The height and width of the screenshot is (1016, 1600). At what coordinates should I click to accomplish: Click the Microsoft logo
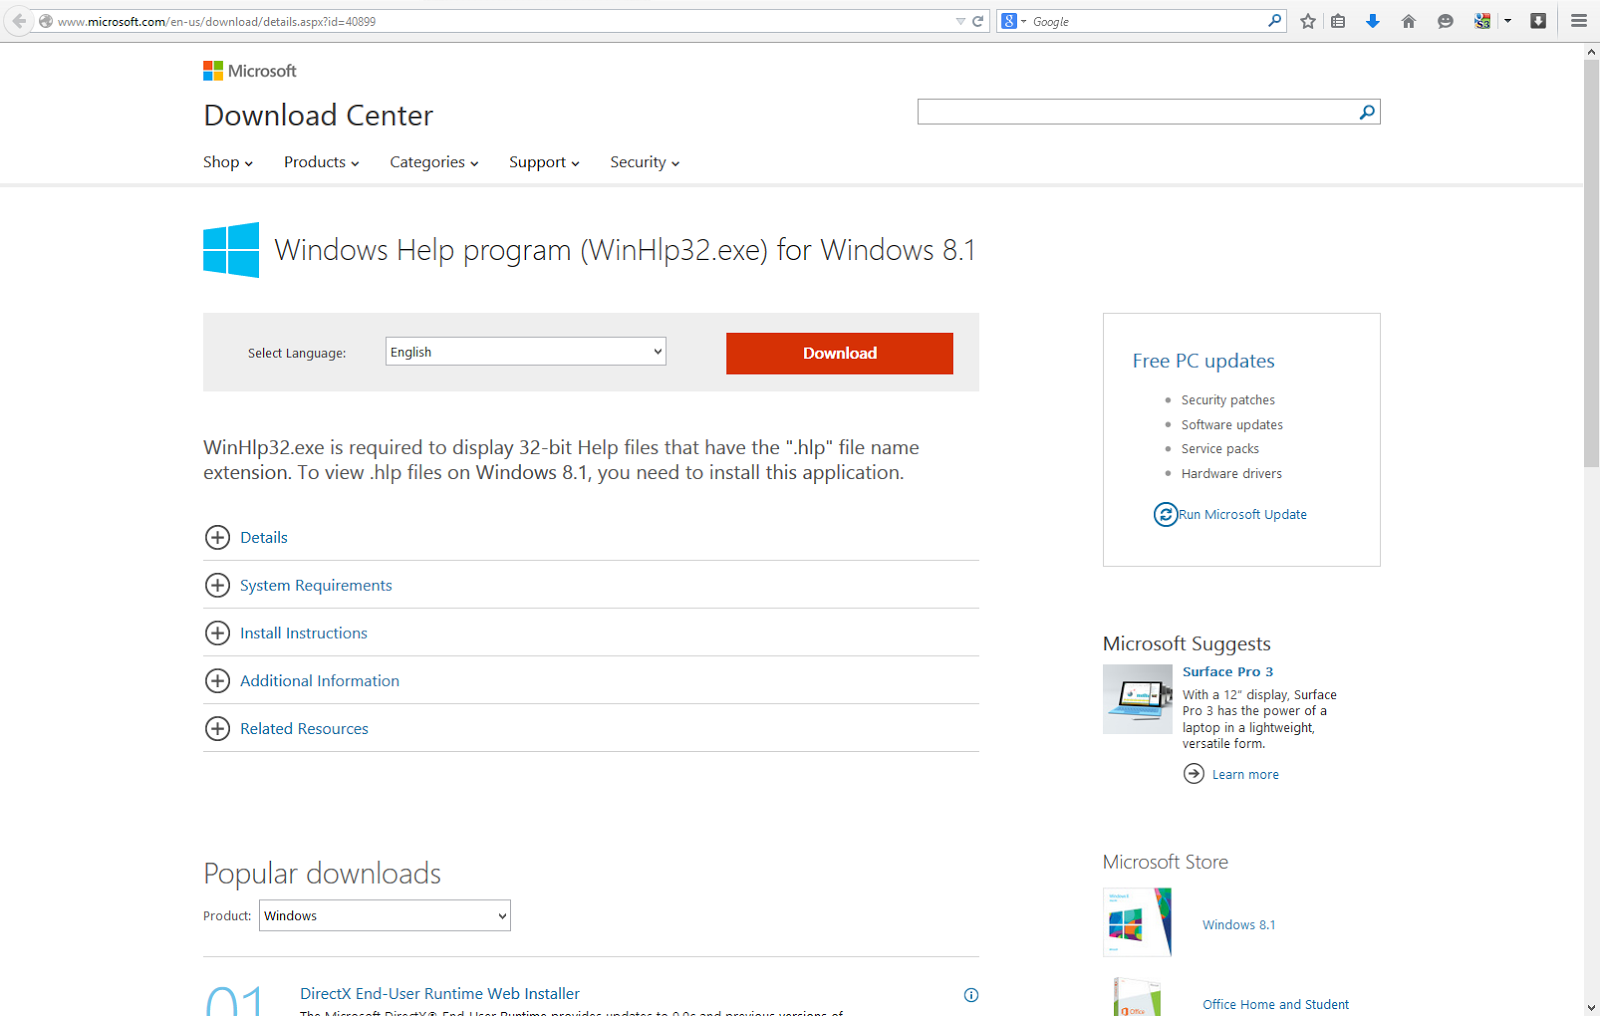(249, 70)
